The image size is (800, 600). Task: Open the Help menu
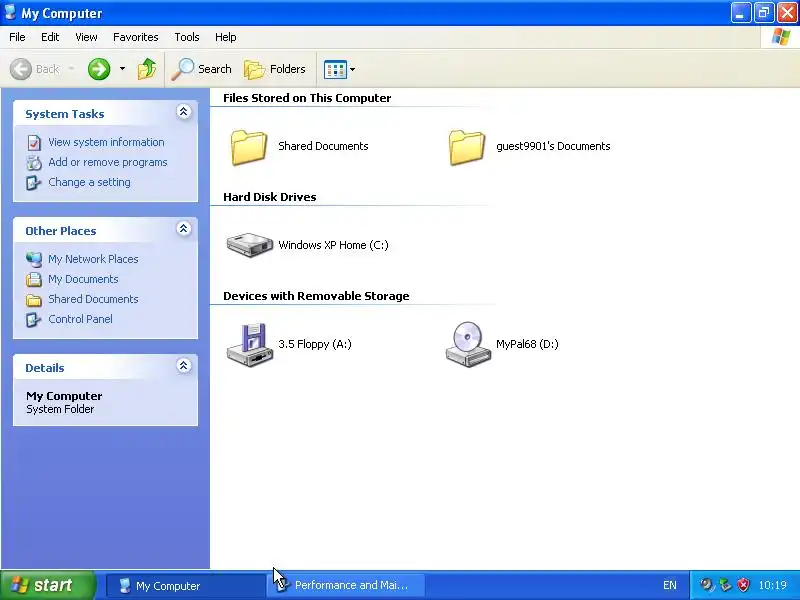coord(226,37)
